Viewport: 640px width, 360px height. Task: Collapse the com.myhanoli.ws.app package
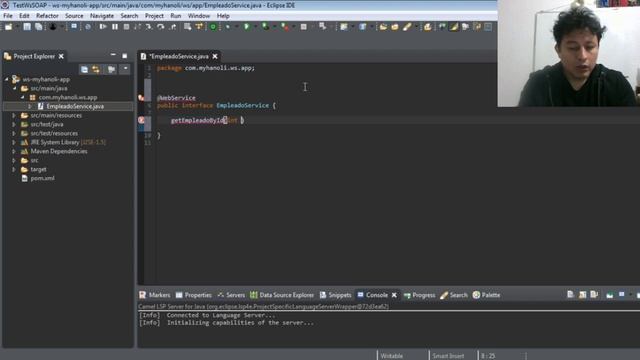[22, 97]
